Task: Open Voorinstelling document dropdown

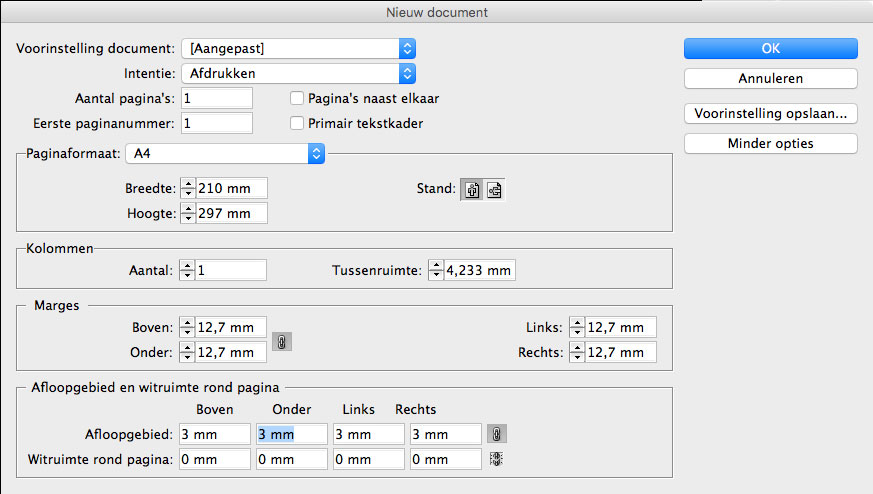Action: click(298, 48)
